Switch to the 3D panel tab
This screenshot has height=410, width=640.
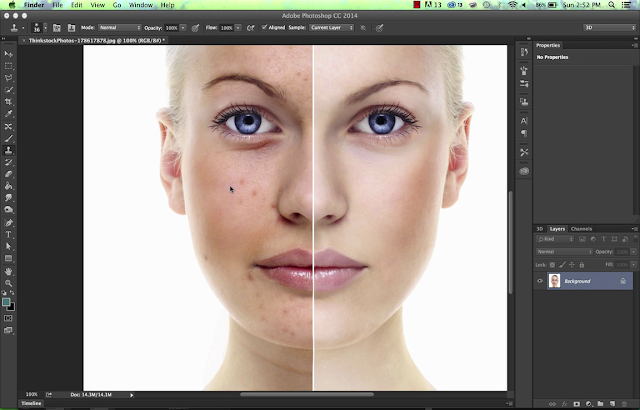[540, 229]
